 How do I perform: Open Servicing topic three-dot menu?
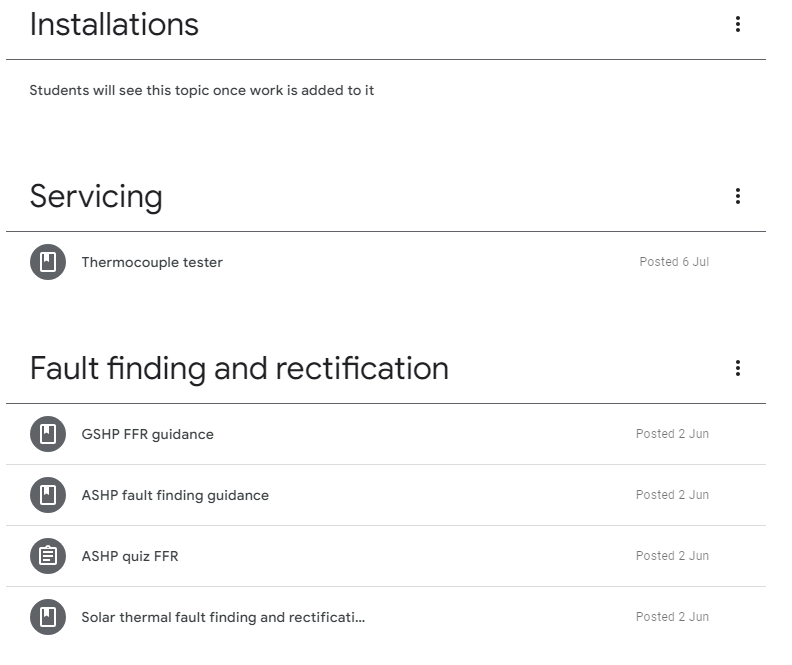[x=737, y=196]
